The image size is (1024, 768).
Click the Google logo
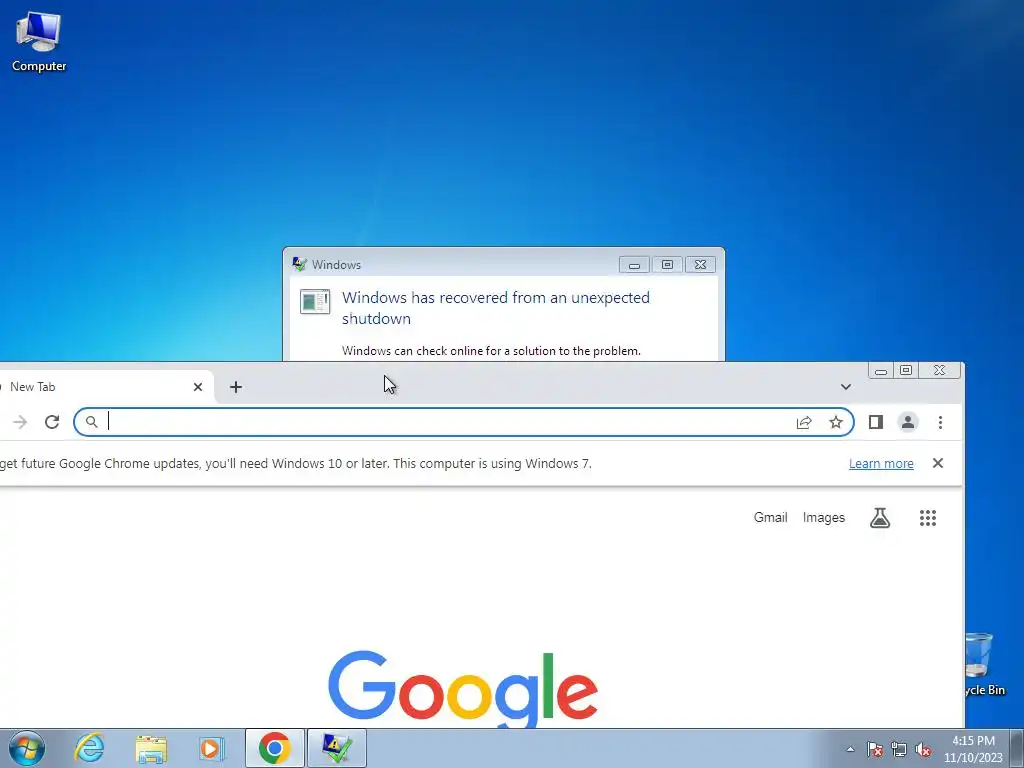pyautogui.click(x=462, y=688)
